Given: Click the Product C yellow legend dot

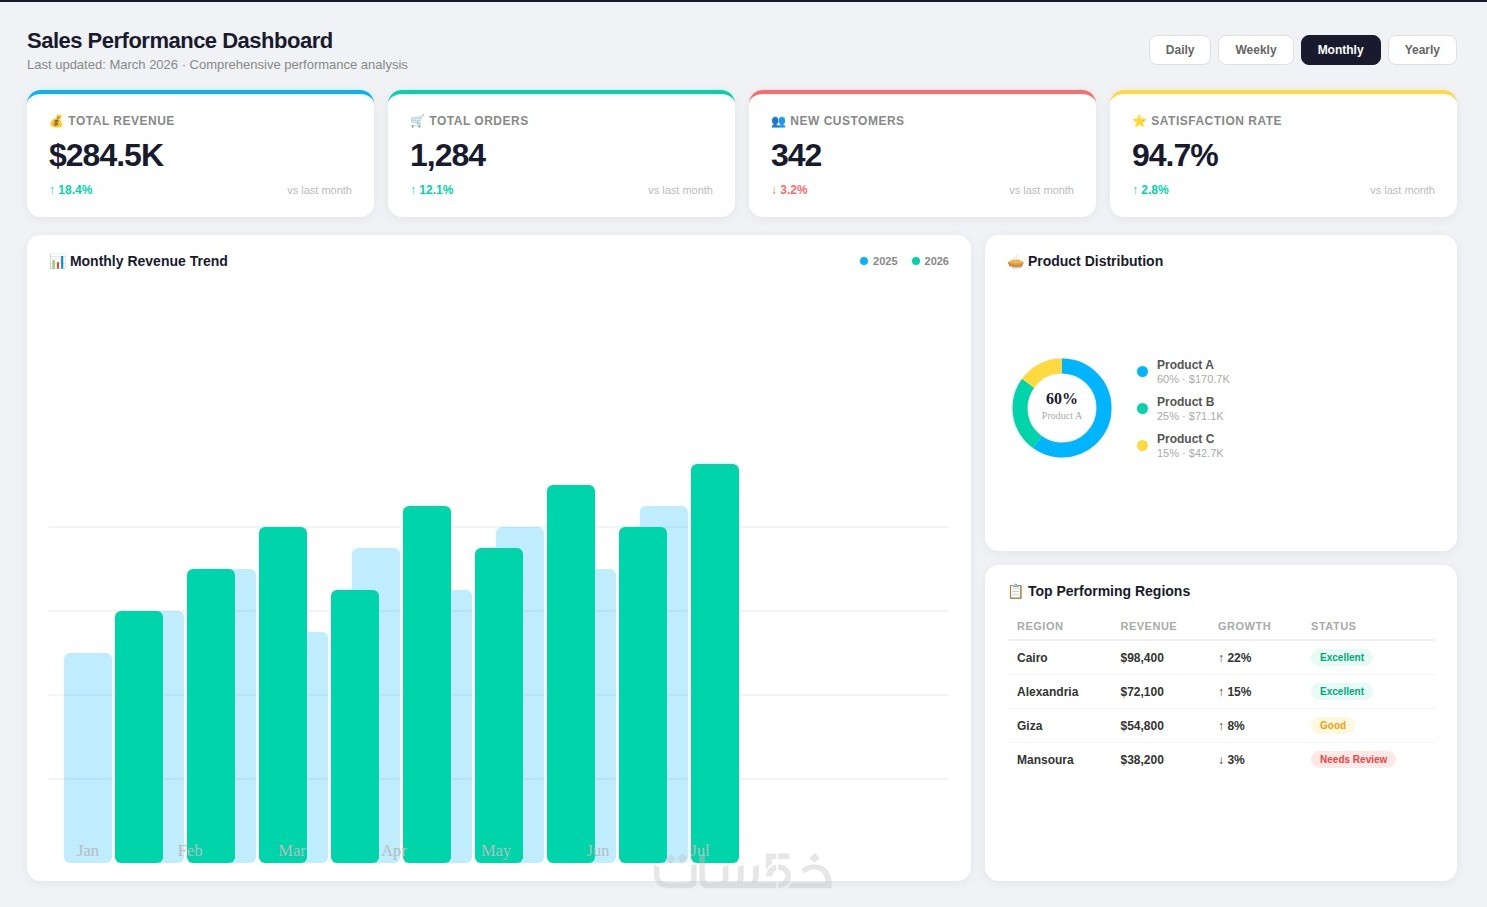Looking at the screenshot, I should coord(1142,446).
